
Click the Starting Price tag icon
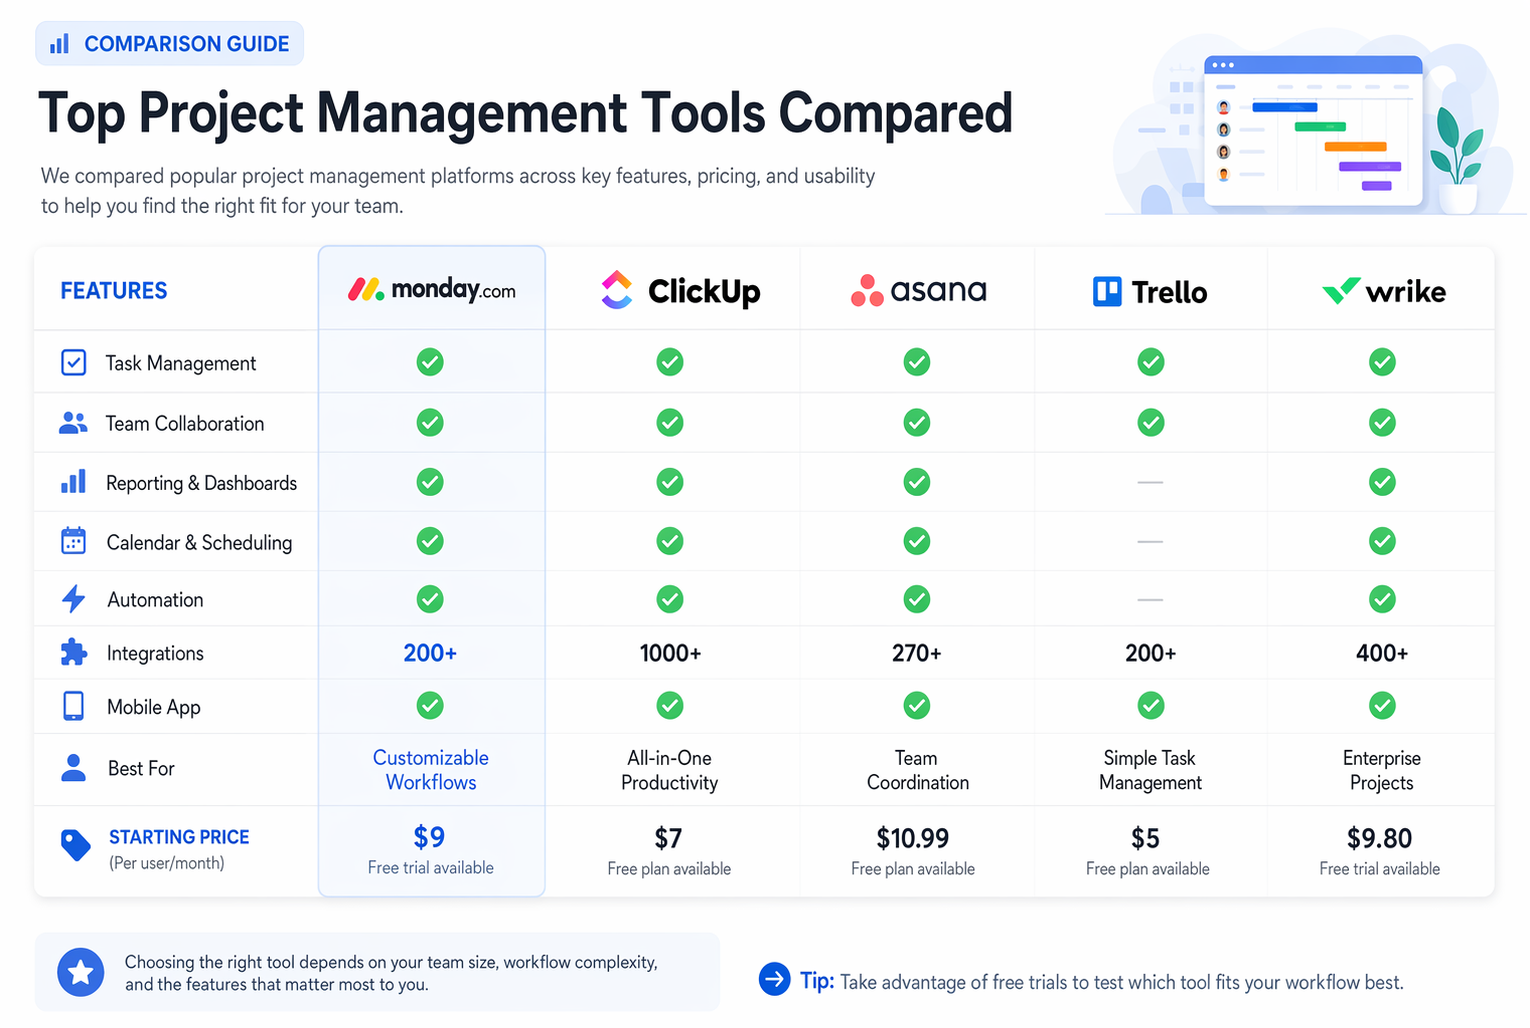pyautogui.click(x=75, y=845)
